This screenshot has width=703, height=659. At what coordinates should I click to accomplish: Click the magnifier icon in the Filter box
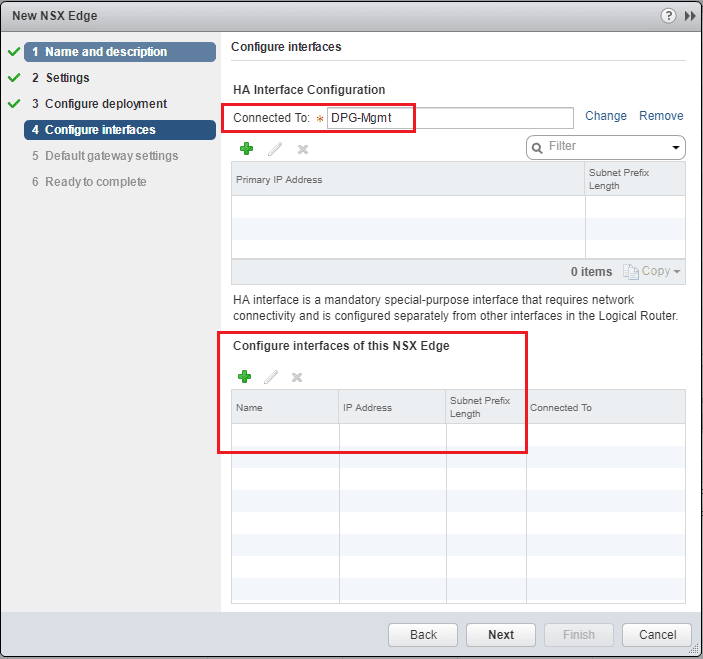click(x=537, y=147)
